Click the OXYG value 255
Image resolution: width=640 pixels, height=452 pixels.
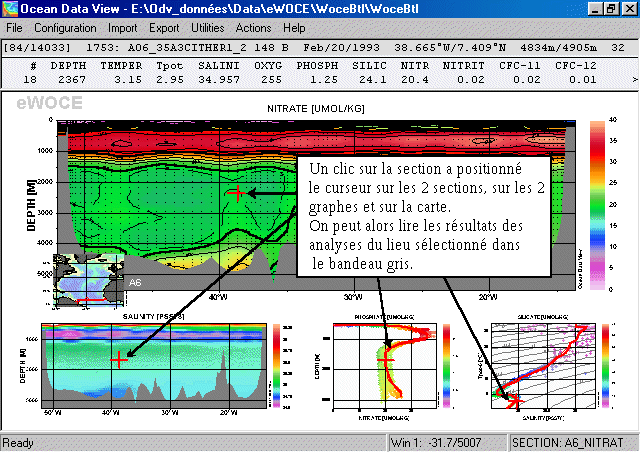pyautogui.click(x=271, y=80)
